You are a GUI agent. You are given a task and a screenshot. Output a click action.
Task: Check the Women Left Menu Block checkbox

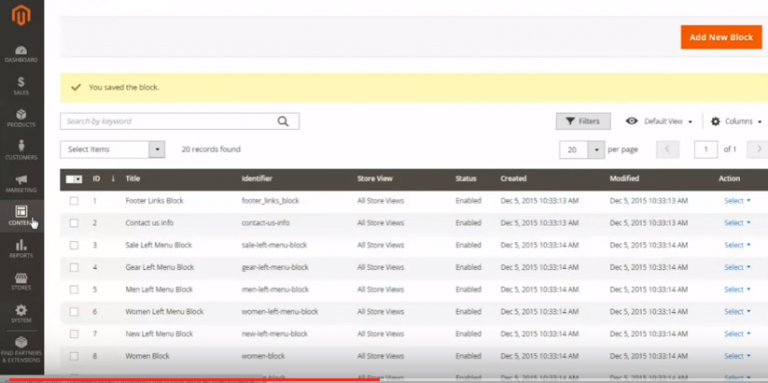tap(74, 312)
